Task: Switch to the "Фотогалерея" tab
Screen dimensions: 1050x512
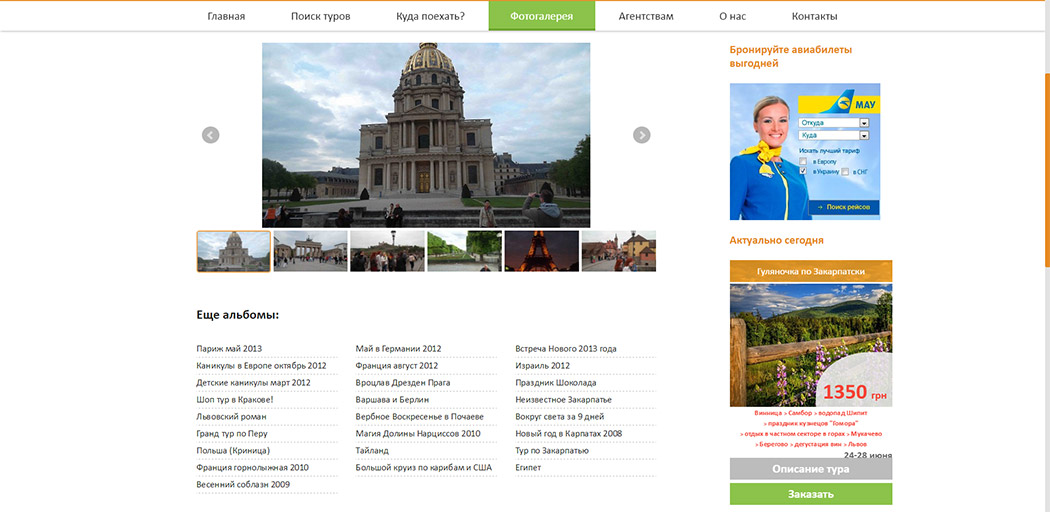Action: pos(541,16)
